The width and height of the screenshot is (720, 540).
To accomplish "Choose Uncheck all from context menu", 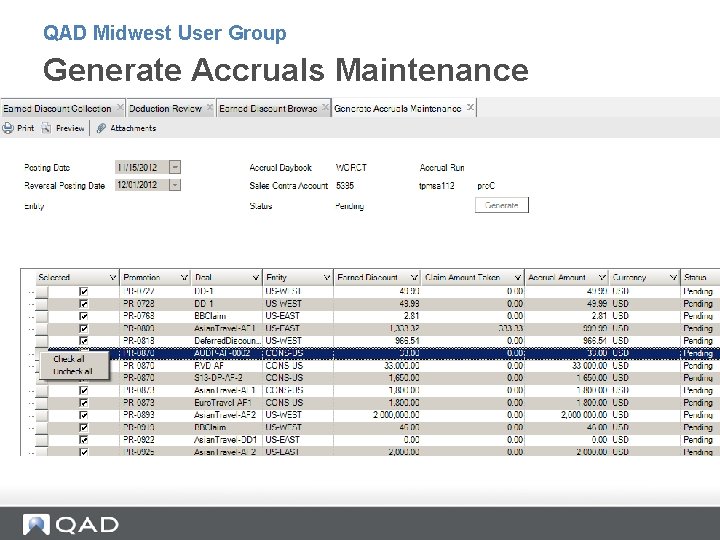I will [x=73, y=371].
